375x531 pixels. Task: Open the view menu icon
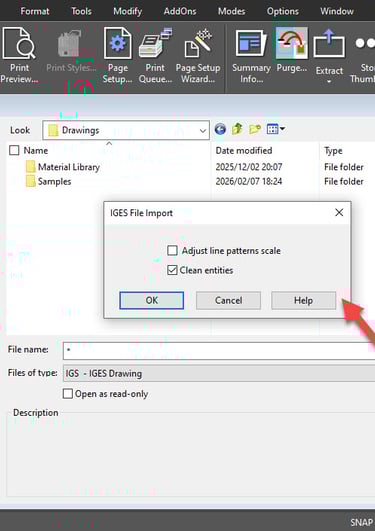tap(275, 129)
